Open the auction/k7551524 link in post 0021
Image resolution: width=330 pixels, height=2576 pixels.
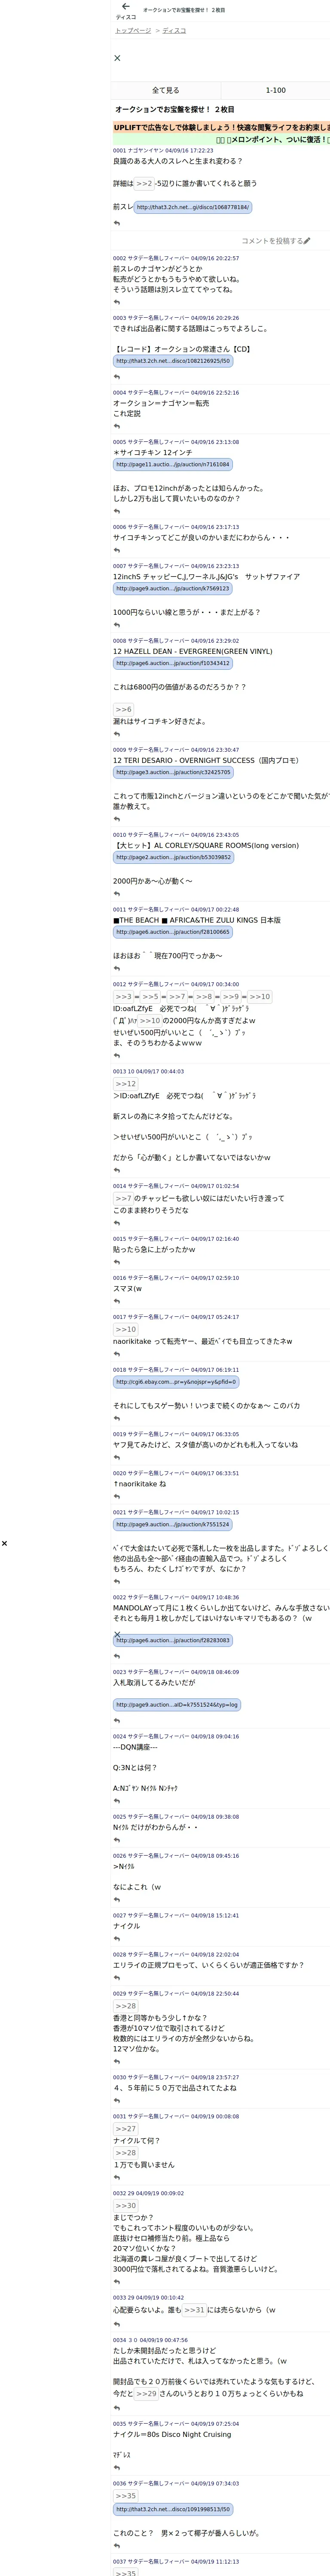click(173, 1525)
